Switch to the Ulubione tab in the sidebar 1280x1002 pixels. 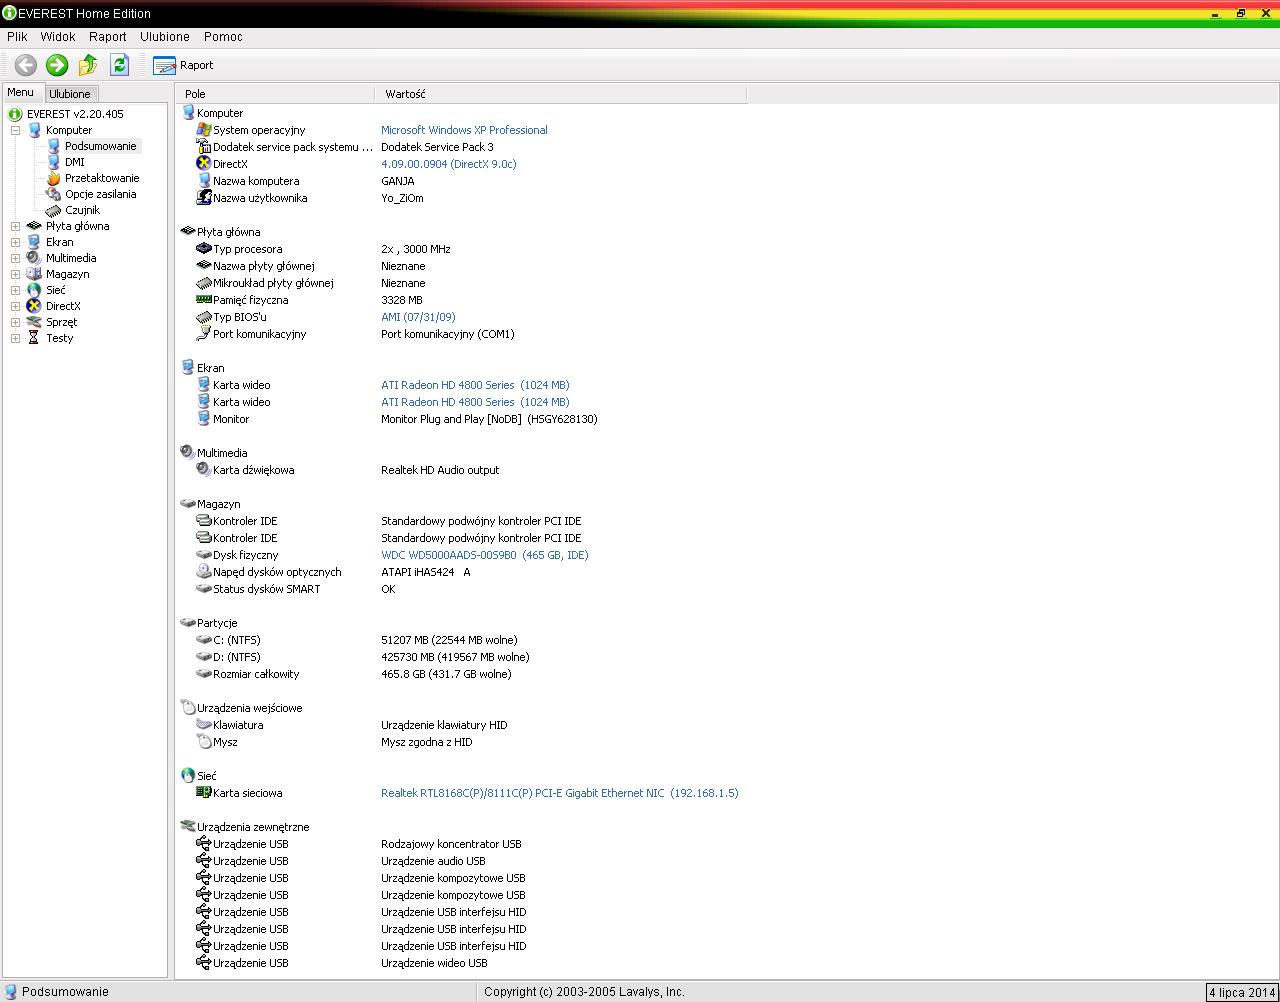[x=70, y=93]
